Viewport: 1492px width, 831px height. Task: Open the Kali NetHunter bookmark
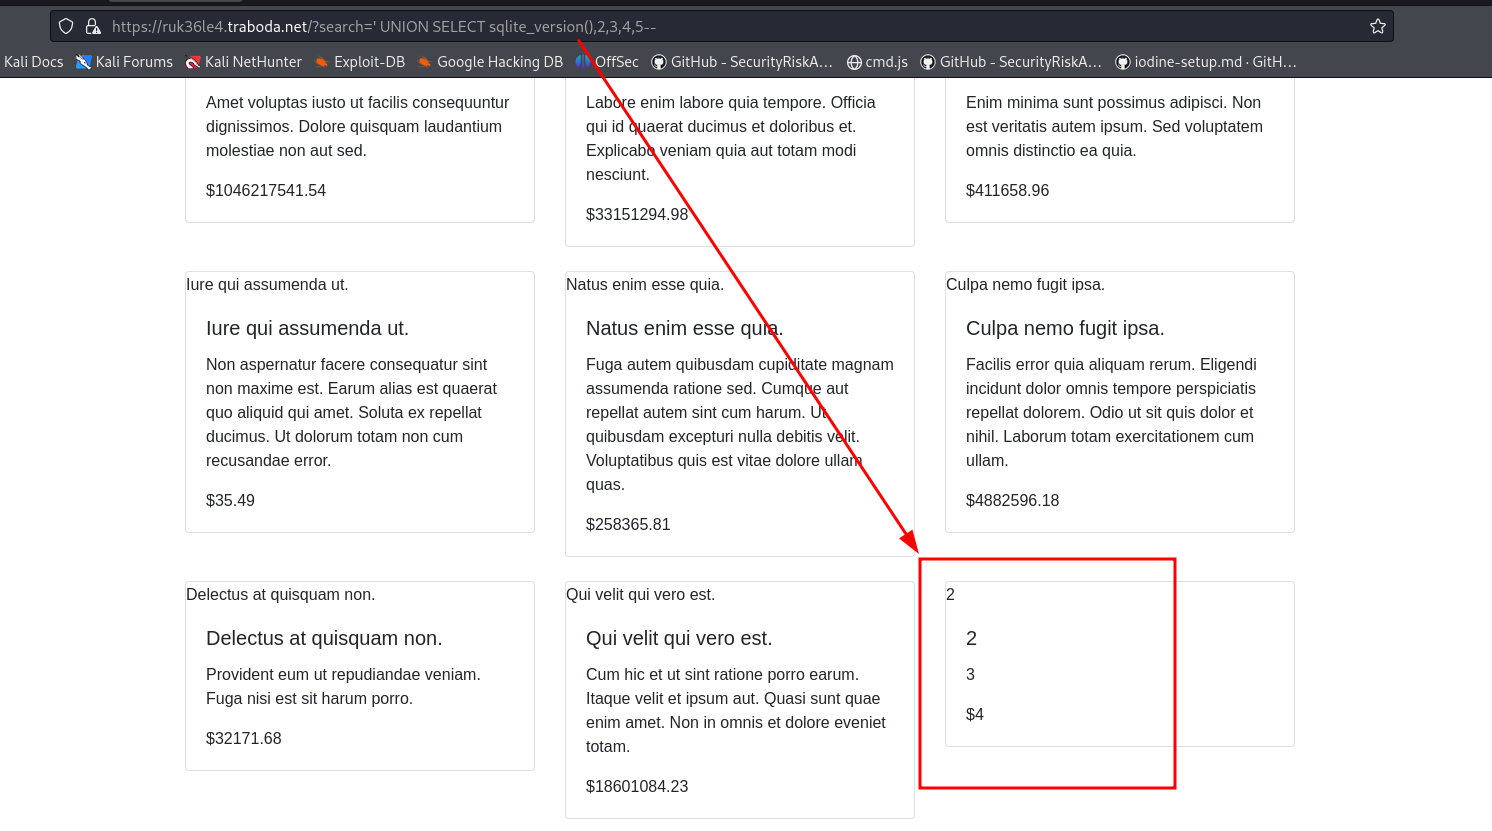[x=243, y=62]
